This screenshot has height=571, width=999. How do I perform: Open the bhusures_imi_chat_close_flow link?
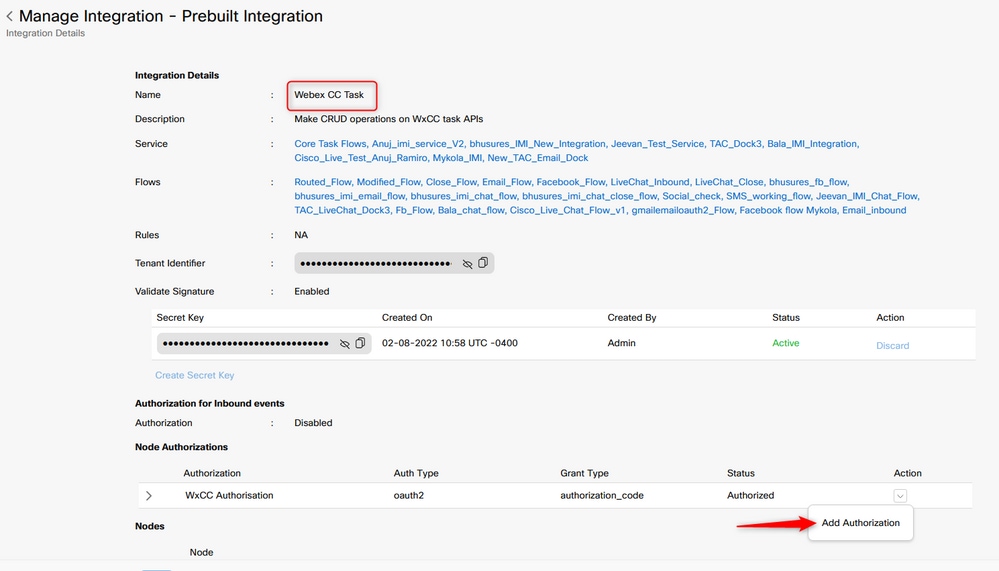coord(589,196)
